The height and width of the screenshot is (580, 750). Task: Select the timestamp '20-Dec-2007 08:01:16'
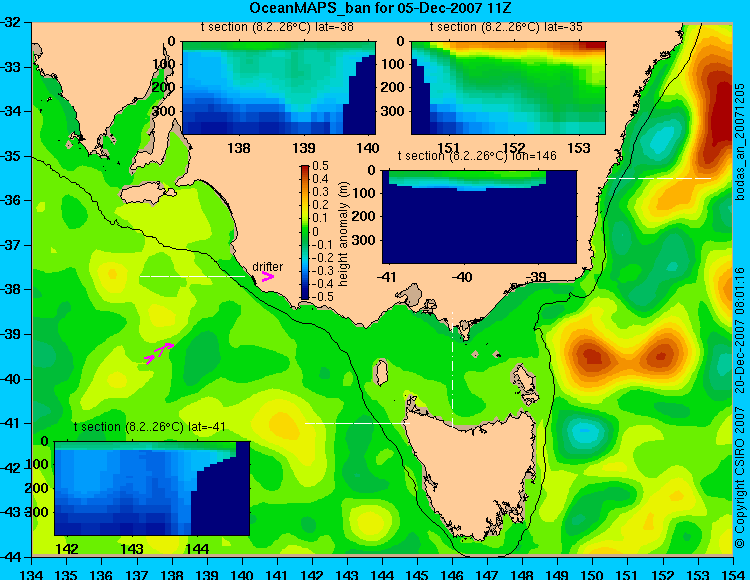pyautogui.click(x=739, y=330)
